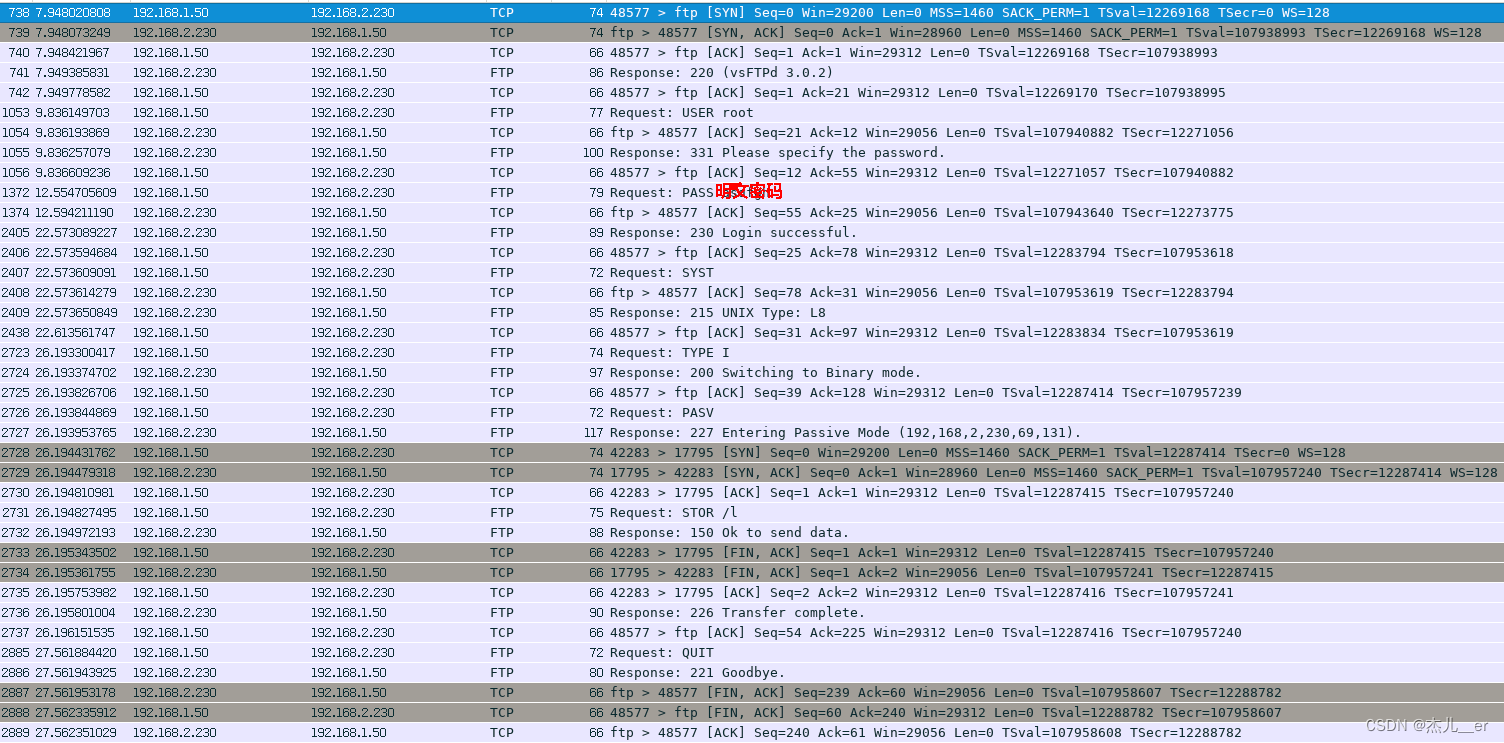The width and height of the screenshot is (1504, 743).
Task: Select packet 739 SYN, ACK from ftp to 48577
Action: pyautogui.click(x=752, y=33)
